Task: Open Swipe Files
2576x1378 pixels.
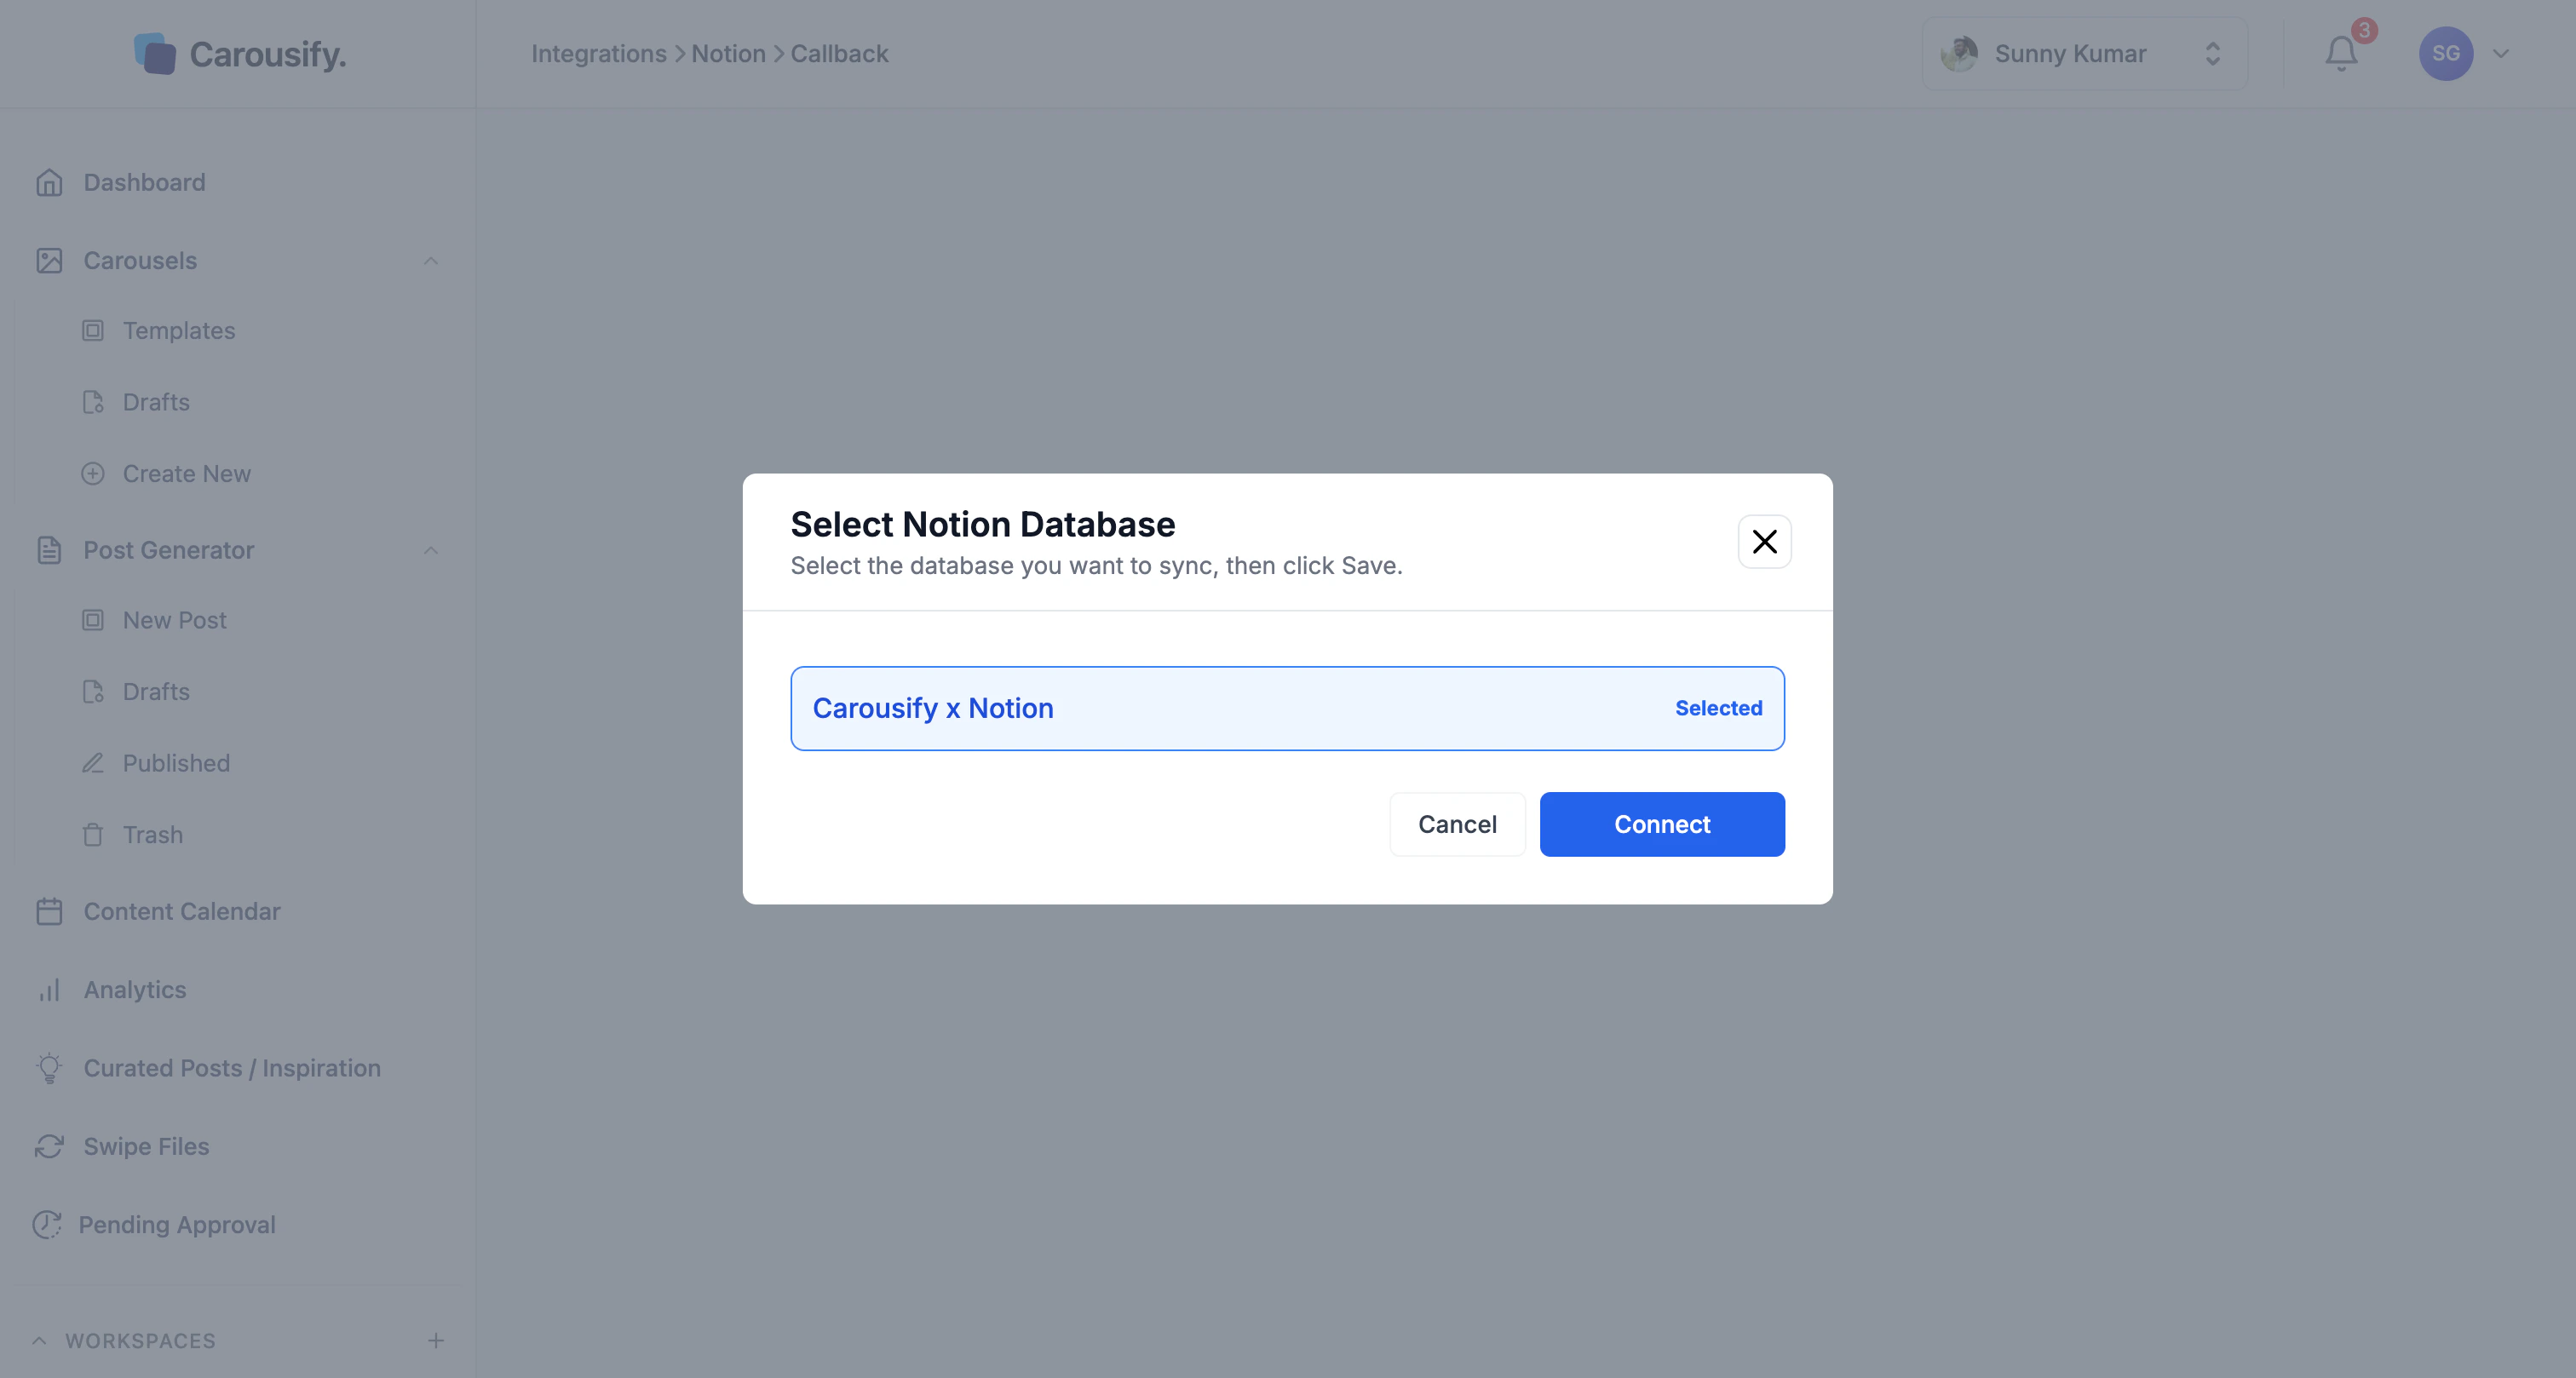Action: (147, 1146)
